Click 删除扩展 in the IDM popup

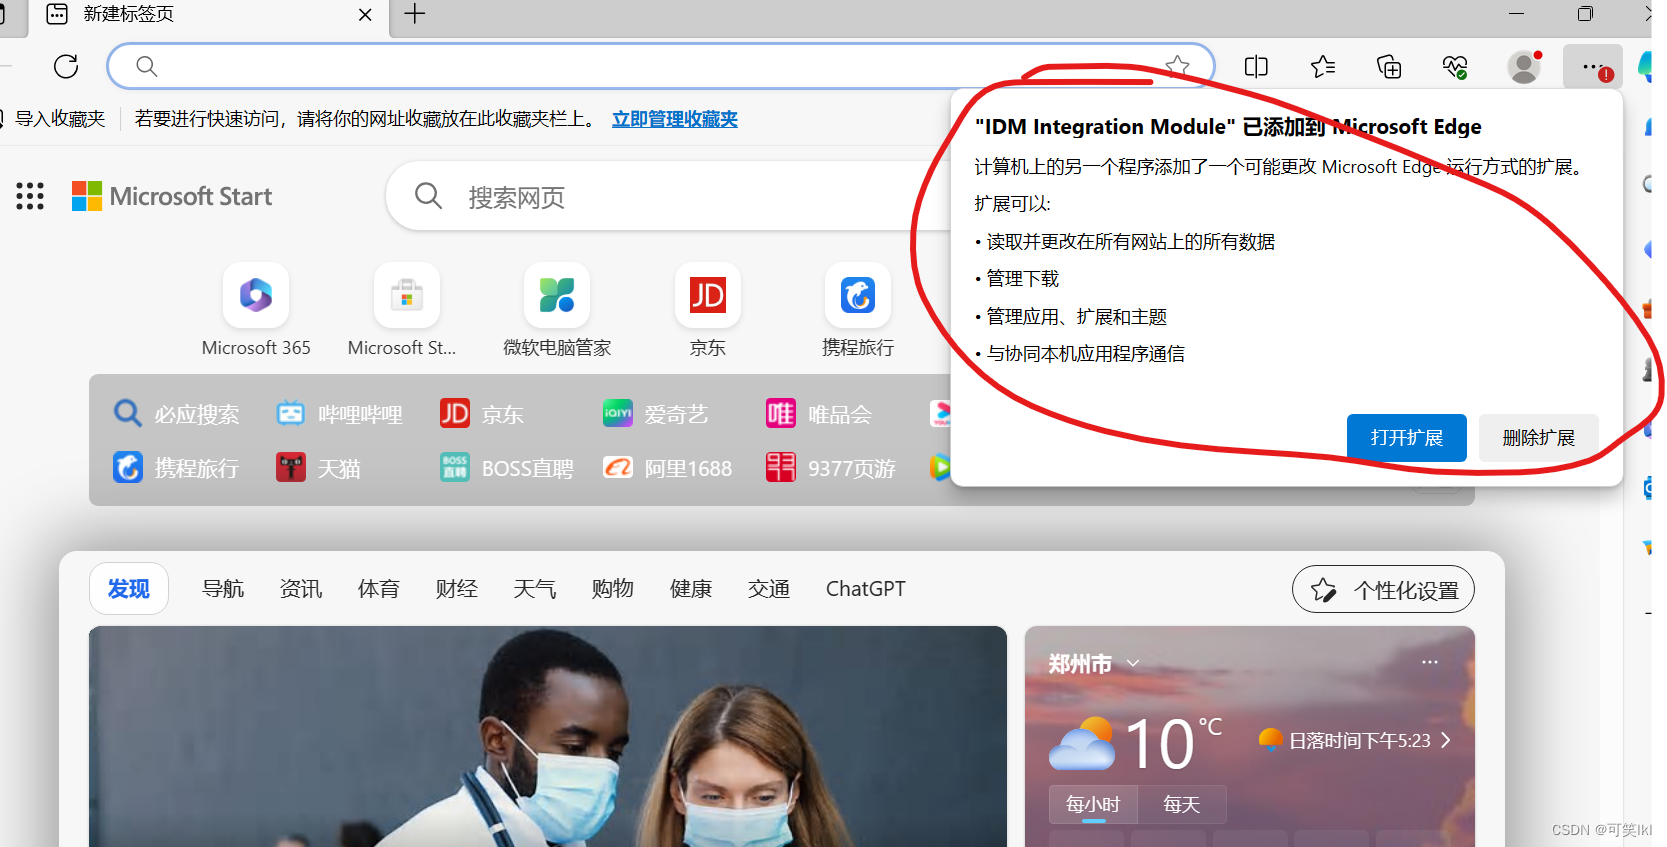[x=1539, y=438]
